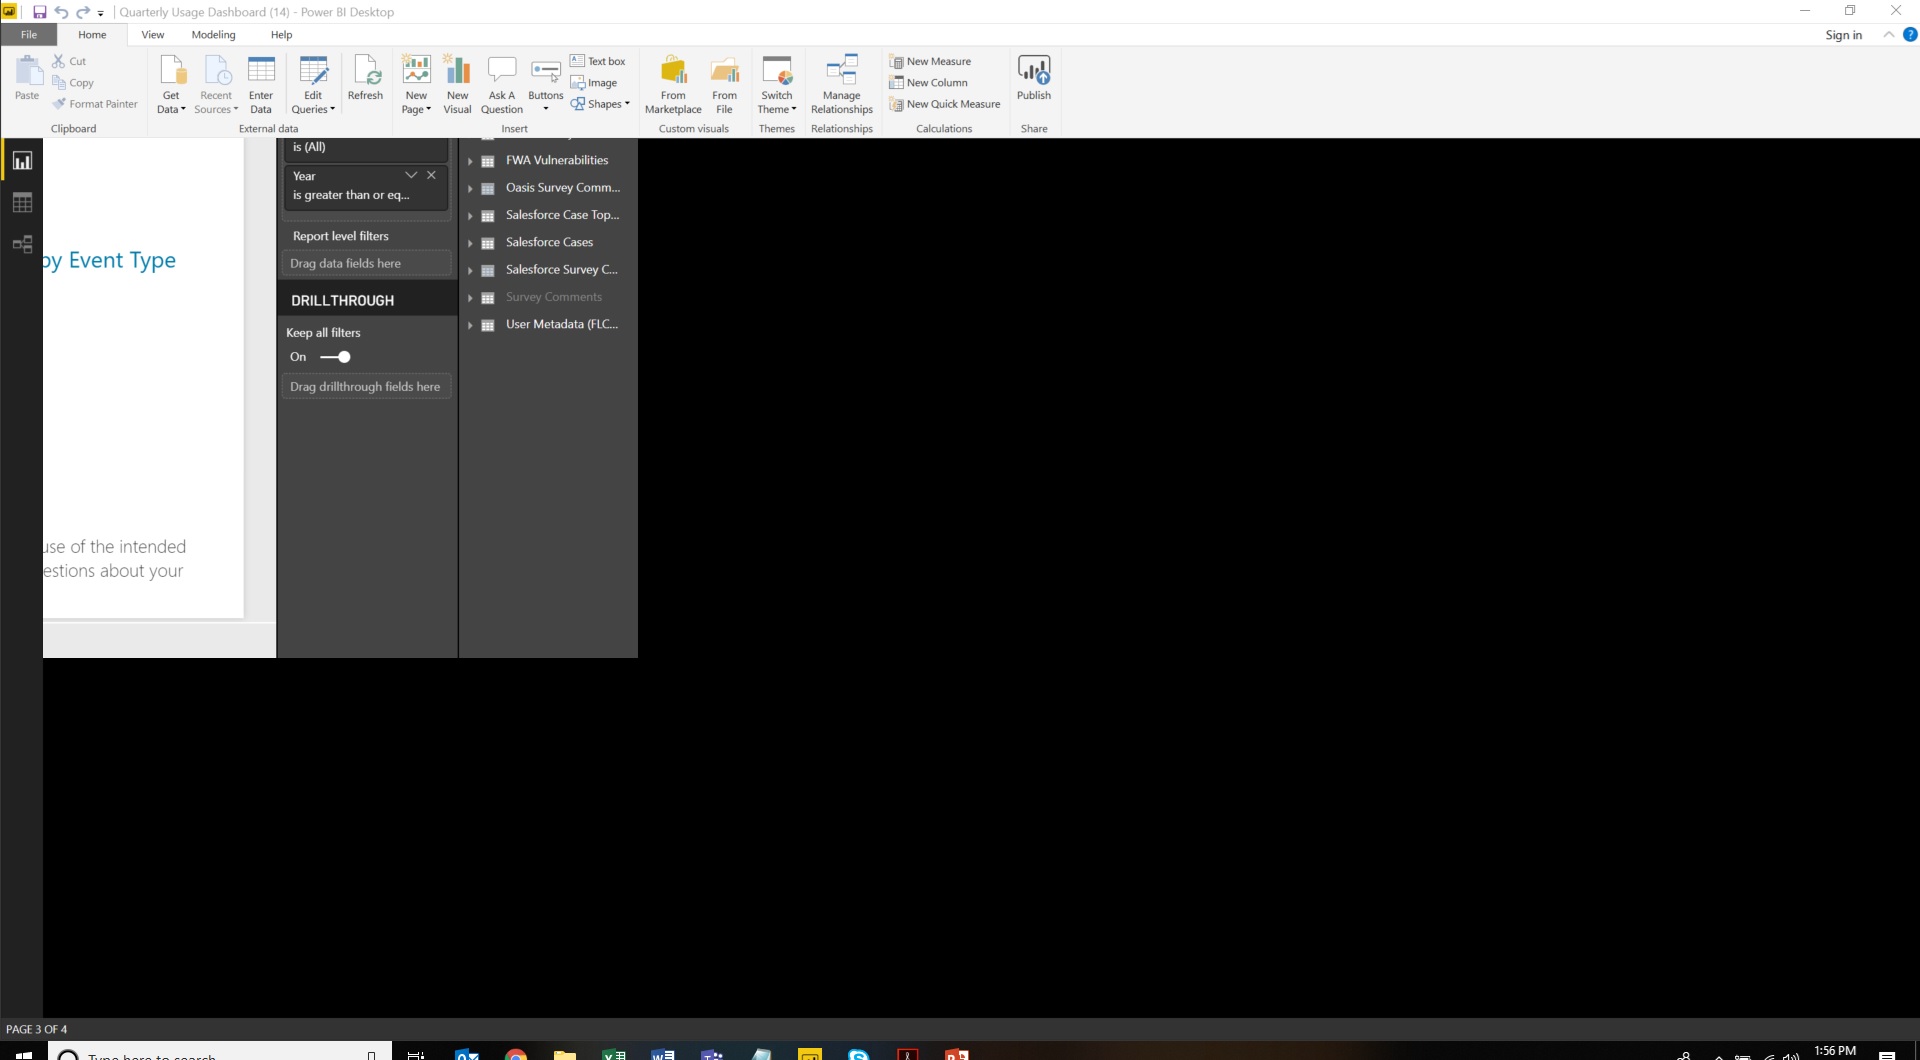Insert an Image

coord(594,83)
